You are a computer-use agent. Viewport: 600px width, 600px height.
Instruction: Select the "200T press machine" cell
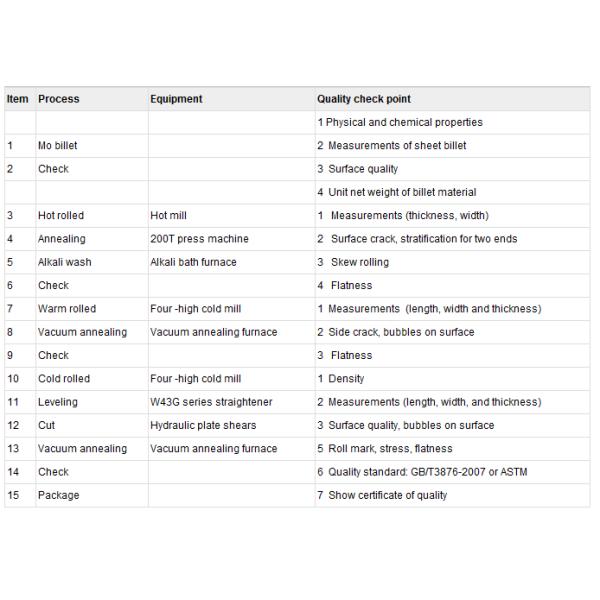[199, 239]
